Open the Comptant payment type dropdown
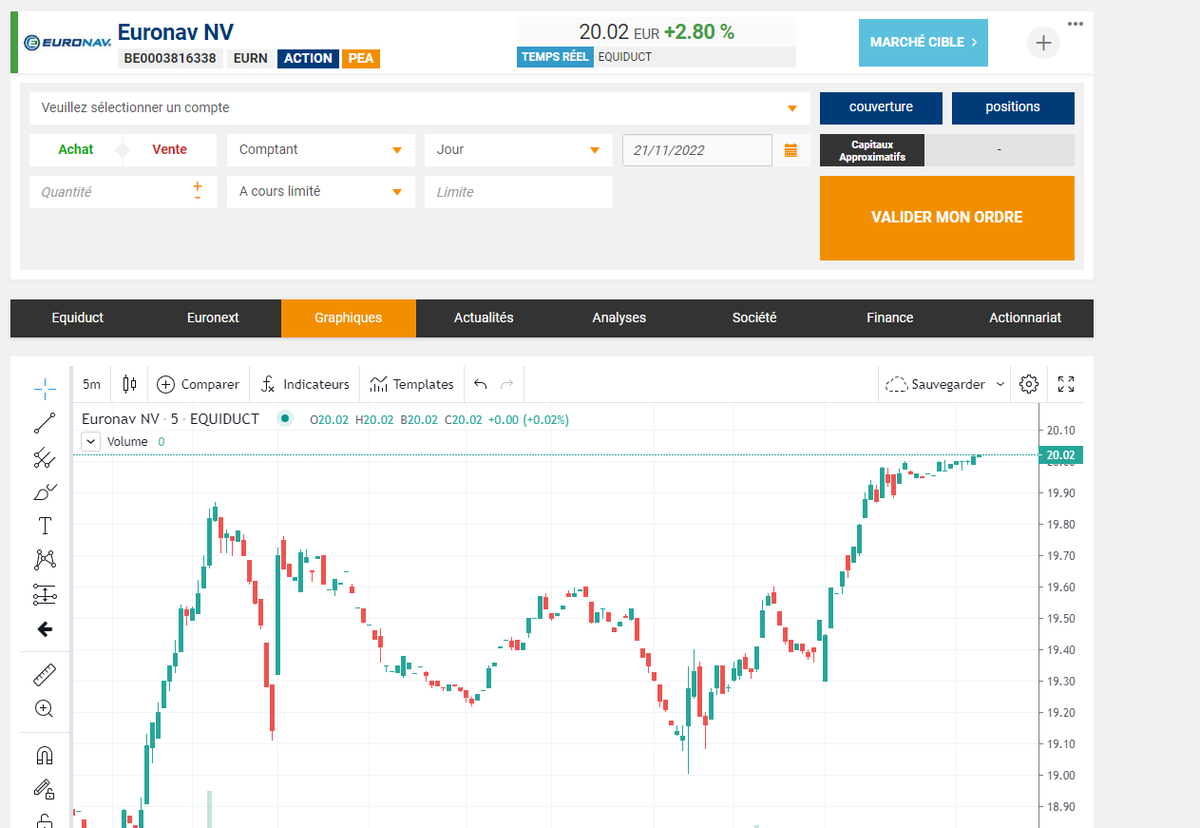 pos(321,150)
